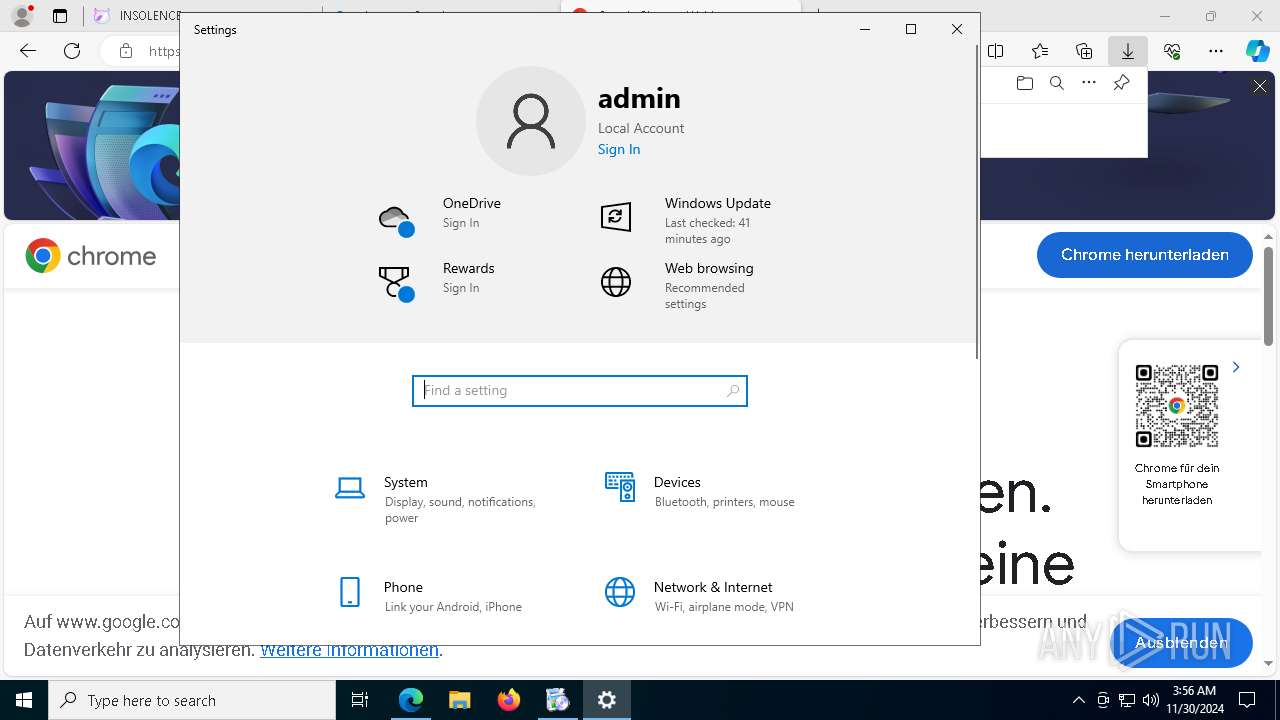Pin the downloads flyout
Image resolution: width=1280 pixels, height=720 pixels.
click(x=1121, y=83)
